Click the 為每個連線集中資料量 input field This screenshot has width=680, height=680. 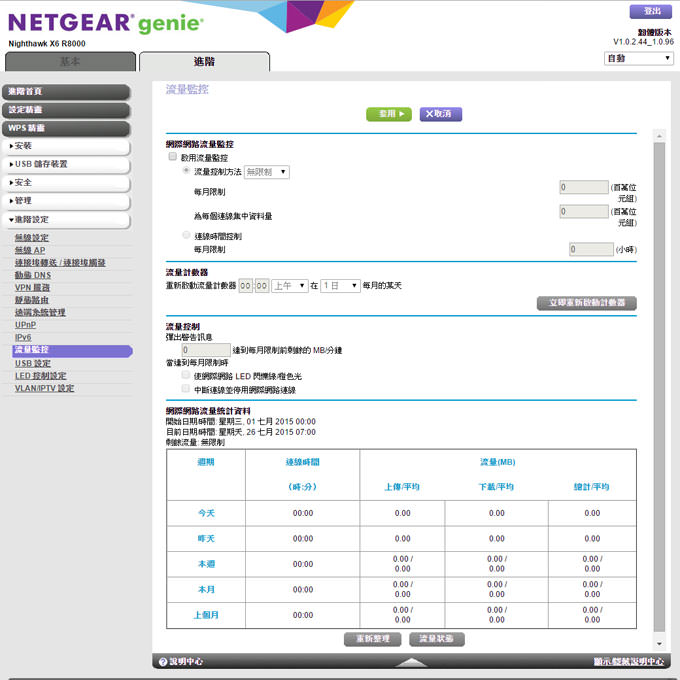click(x=584, y=212)
